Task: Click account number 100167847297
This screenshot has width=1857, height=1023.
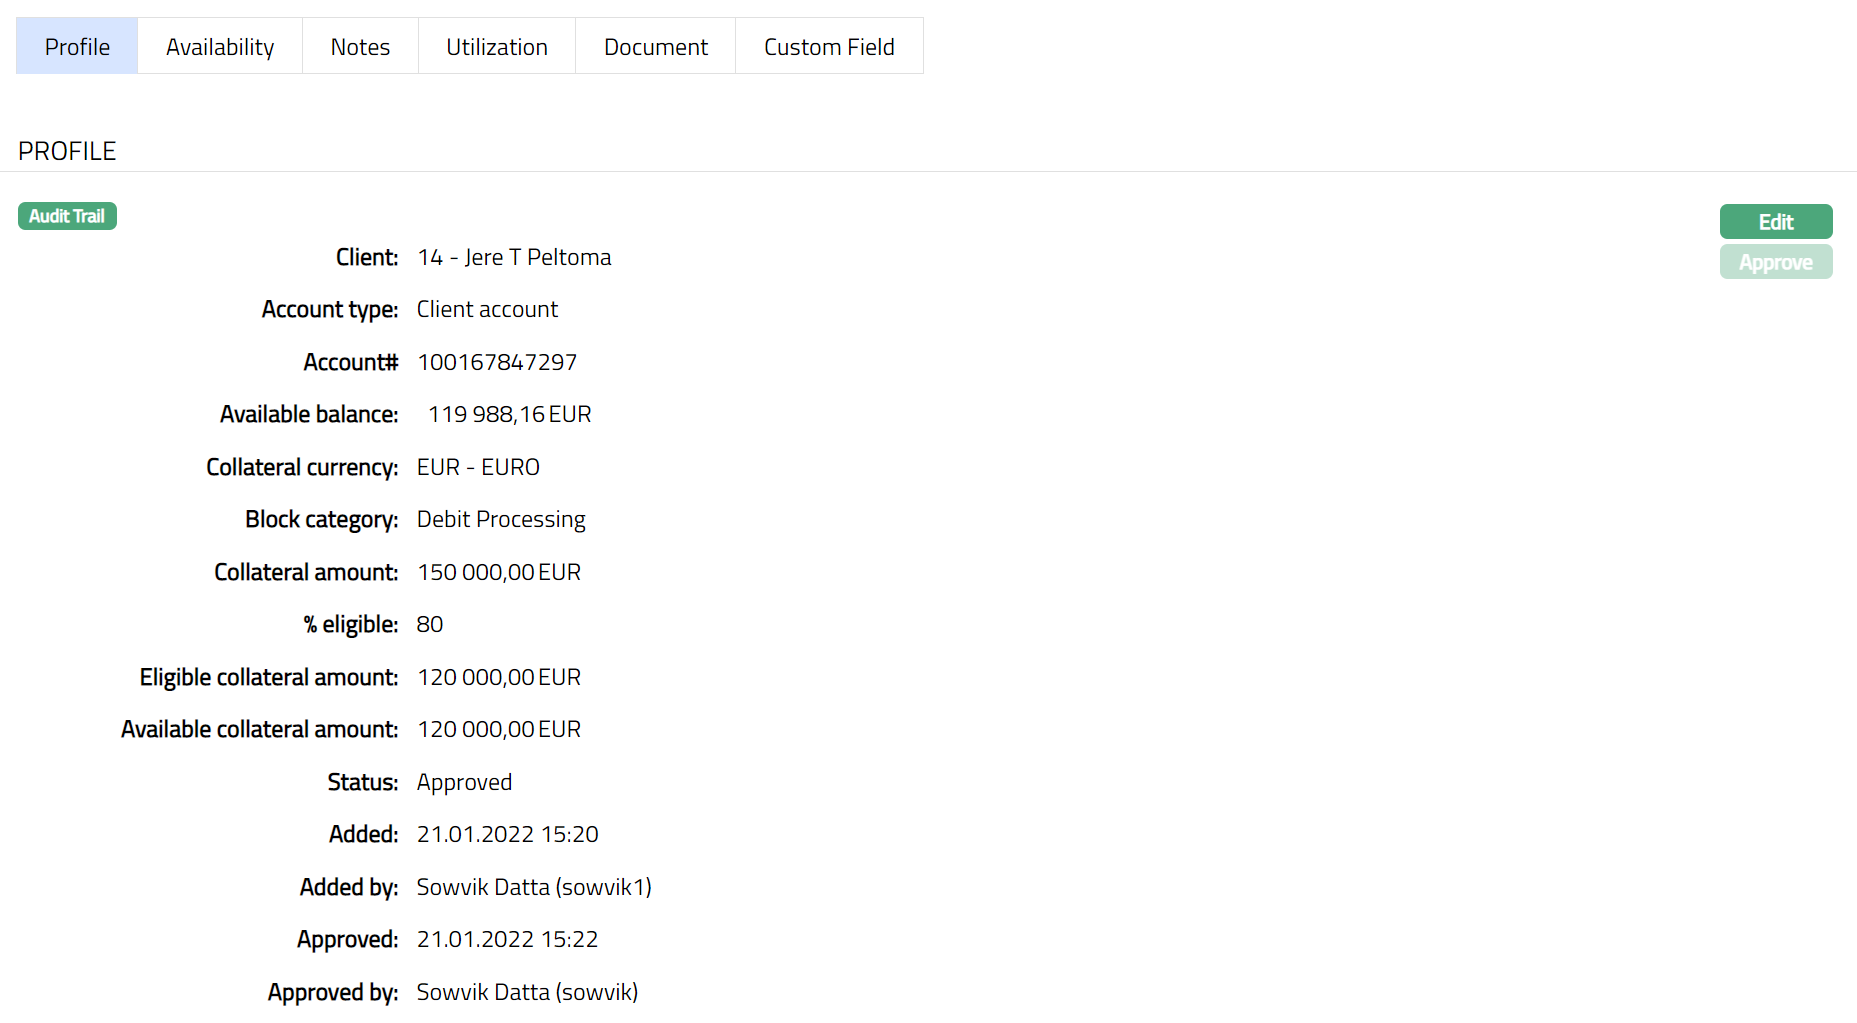Action: [x=497, y=362]
